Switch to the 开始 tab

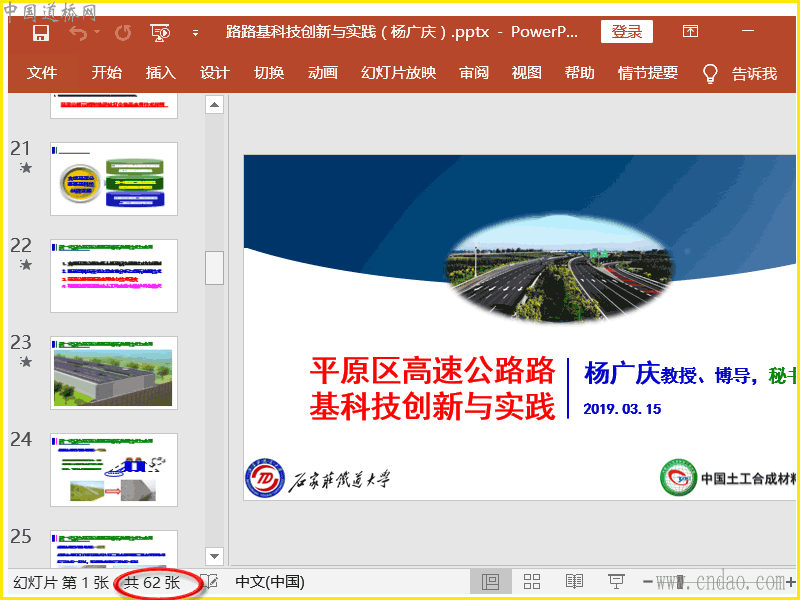coord(107,73)
